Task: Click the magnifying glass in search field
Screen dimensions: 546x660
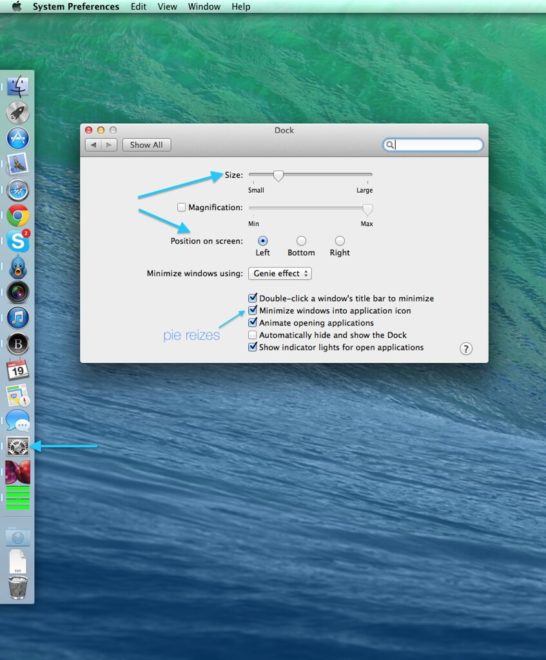Action: pyautogui.click(x=389, y=145)
